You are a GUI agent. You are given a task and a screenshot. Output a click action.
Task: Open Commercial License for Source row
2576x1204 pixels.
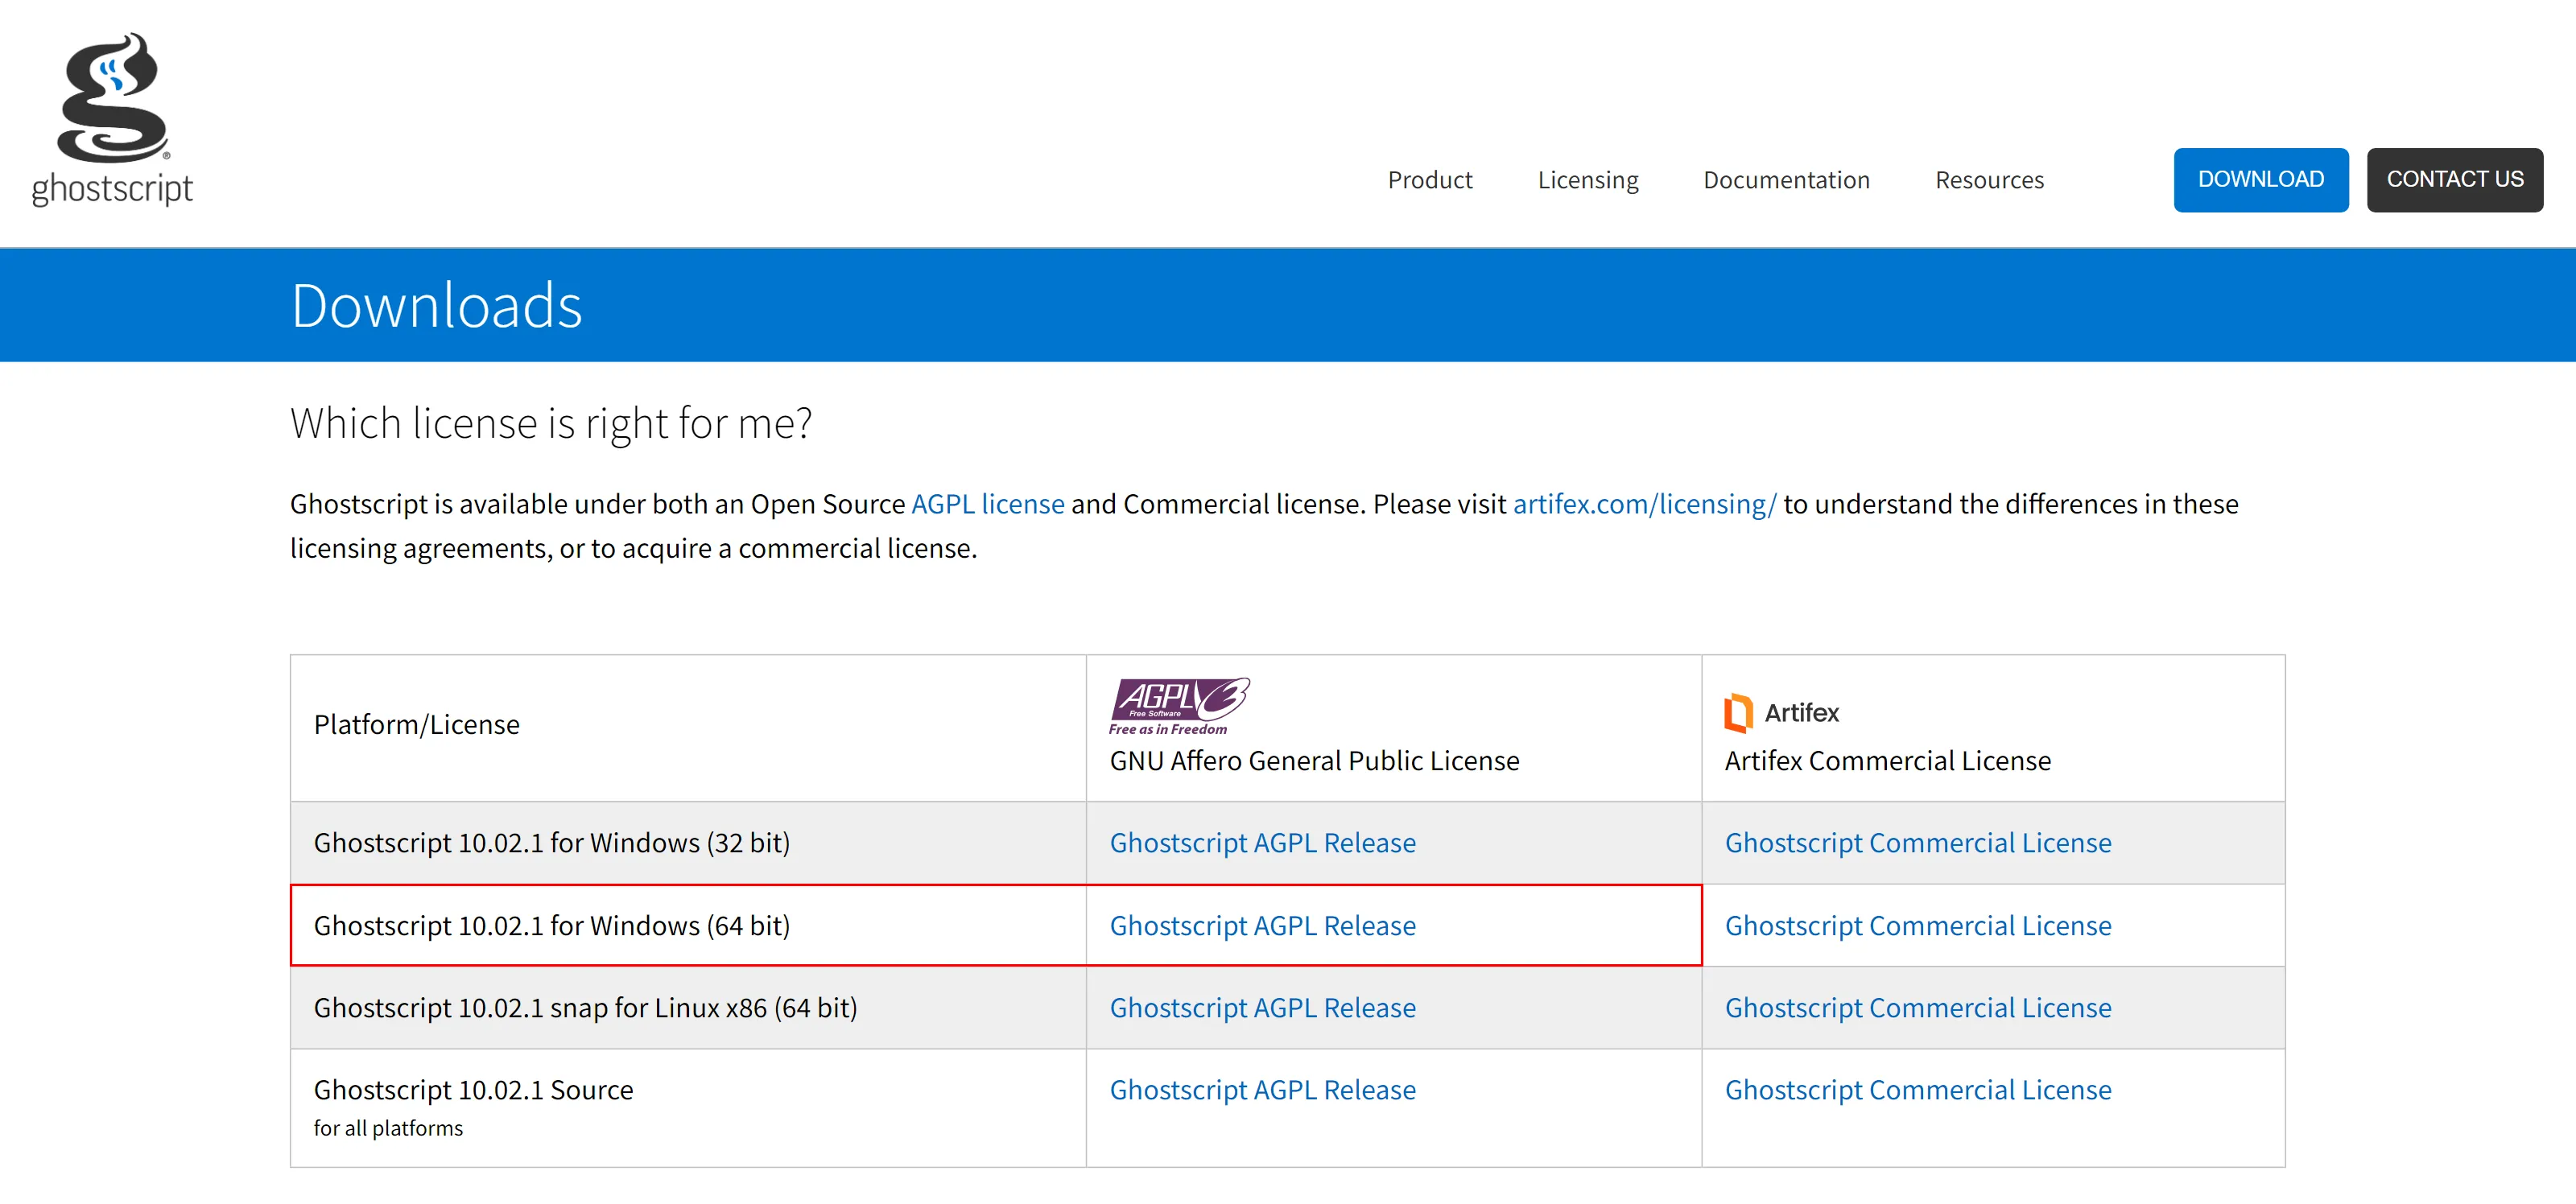pos(1917,1090)
